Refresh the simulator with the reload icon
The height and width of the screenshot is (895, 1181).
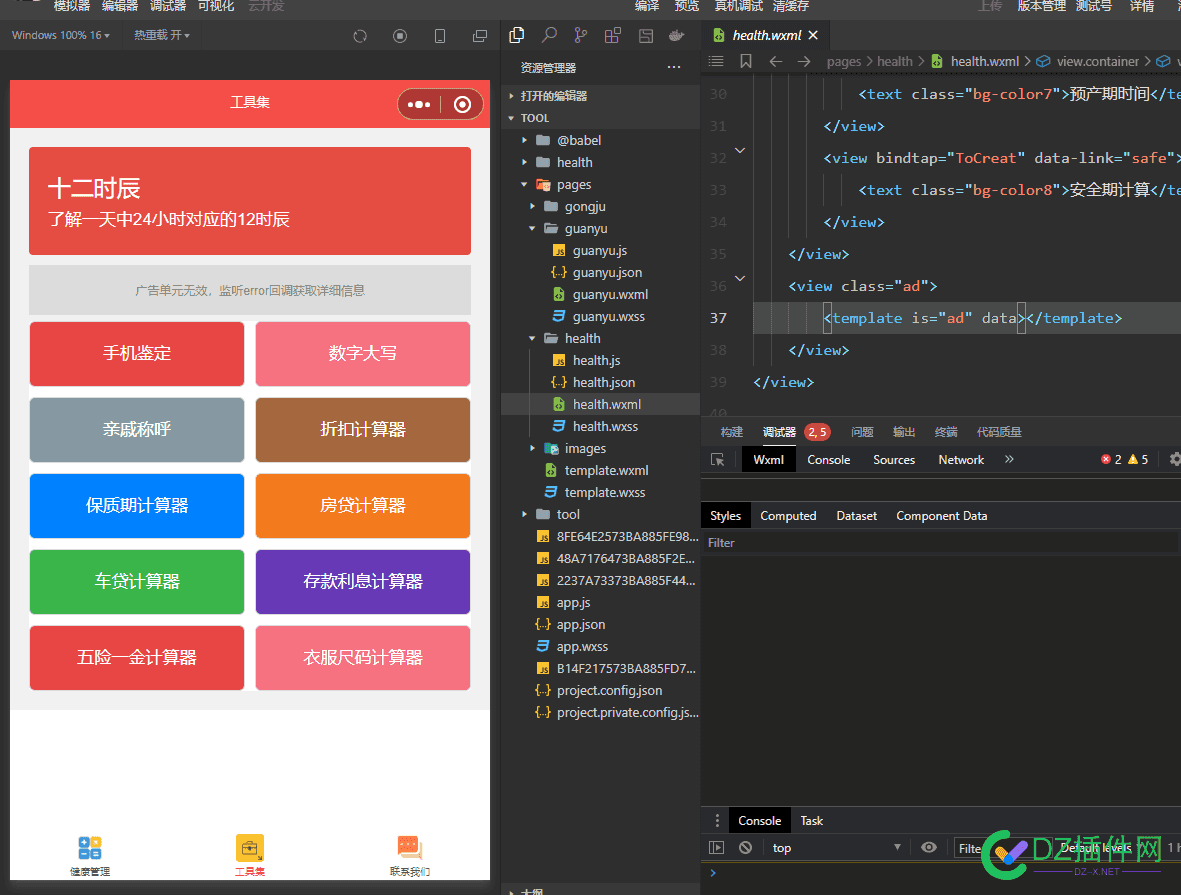coord(360,35)
